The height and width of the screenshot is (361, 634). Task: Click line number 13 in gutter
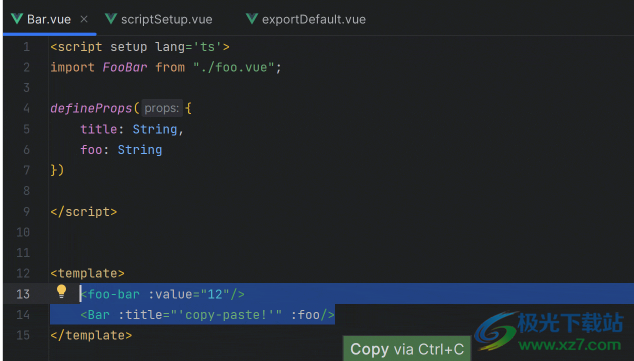[23, 294]
